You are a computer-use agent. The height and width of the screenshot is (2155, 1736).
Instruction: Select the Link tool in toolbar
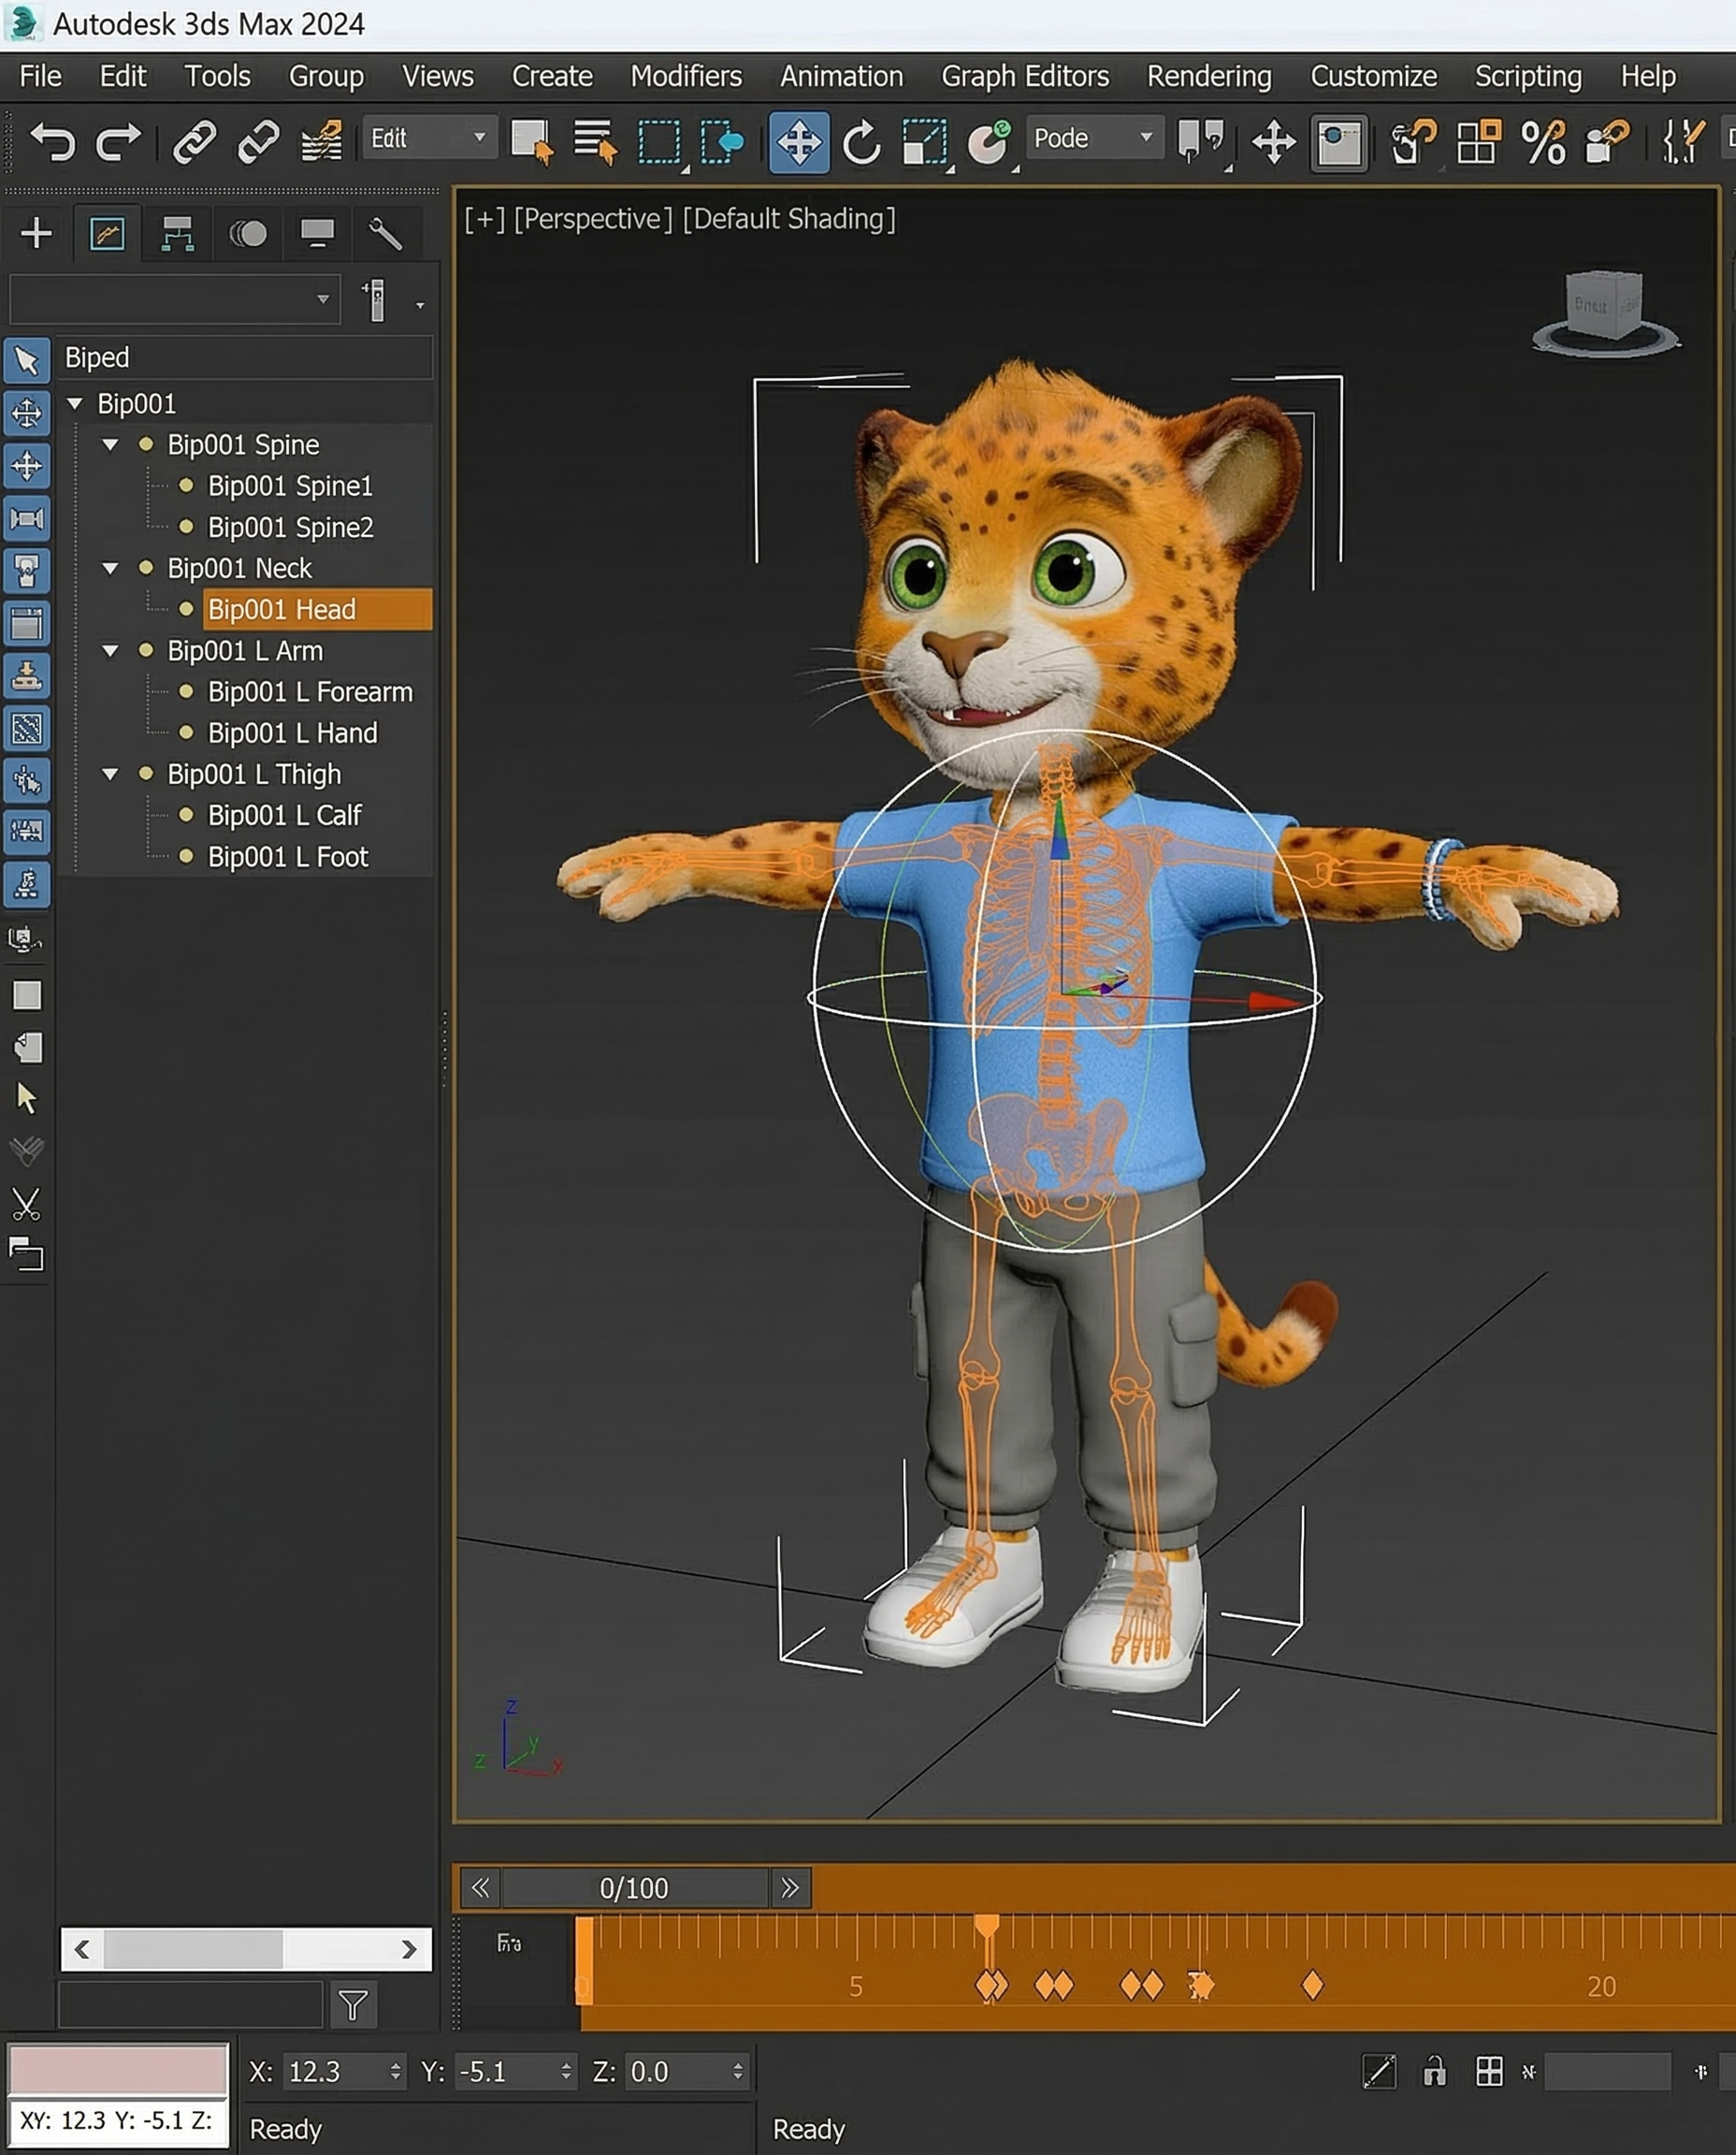[x=194, y=141]
